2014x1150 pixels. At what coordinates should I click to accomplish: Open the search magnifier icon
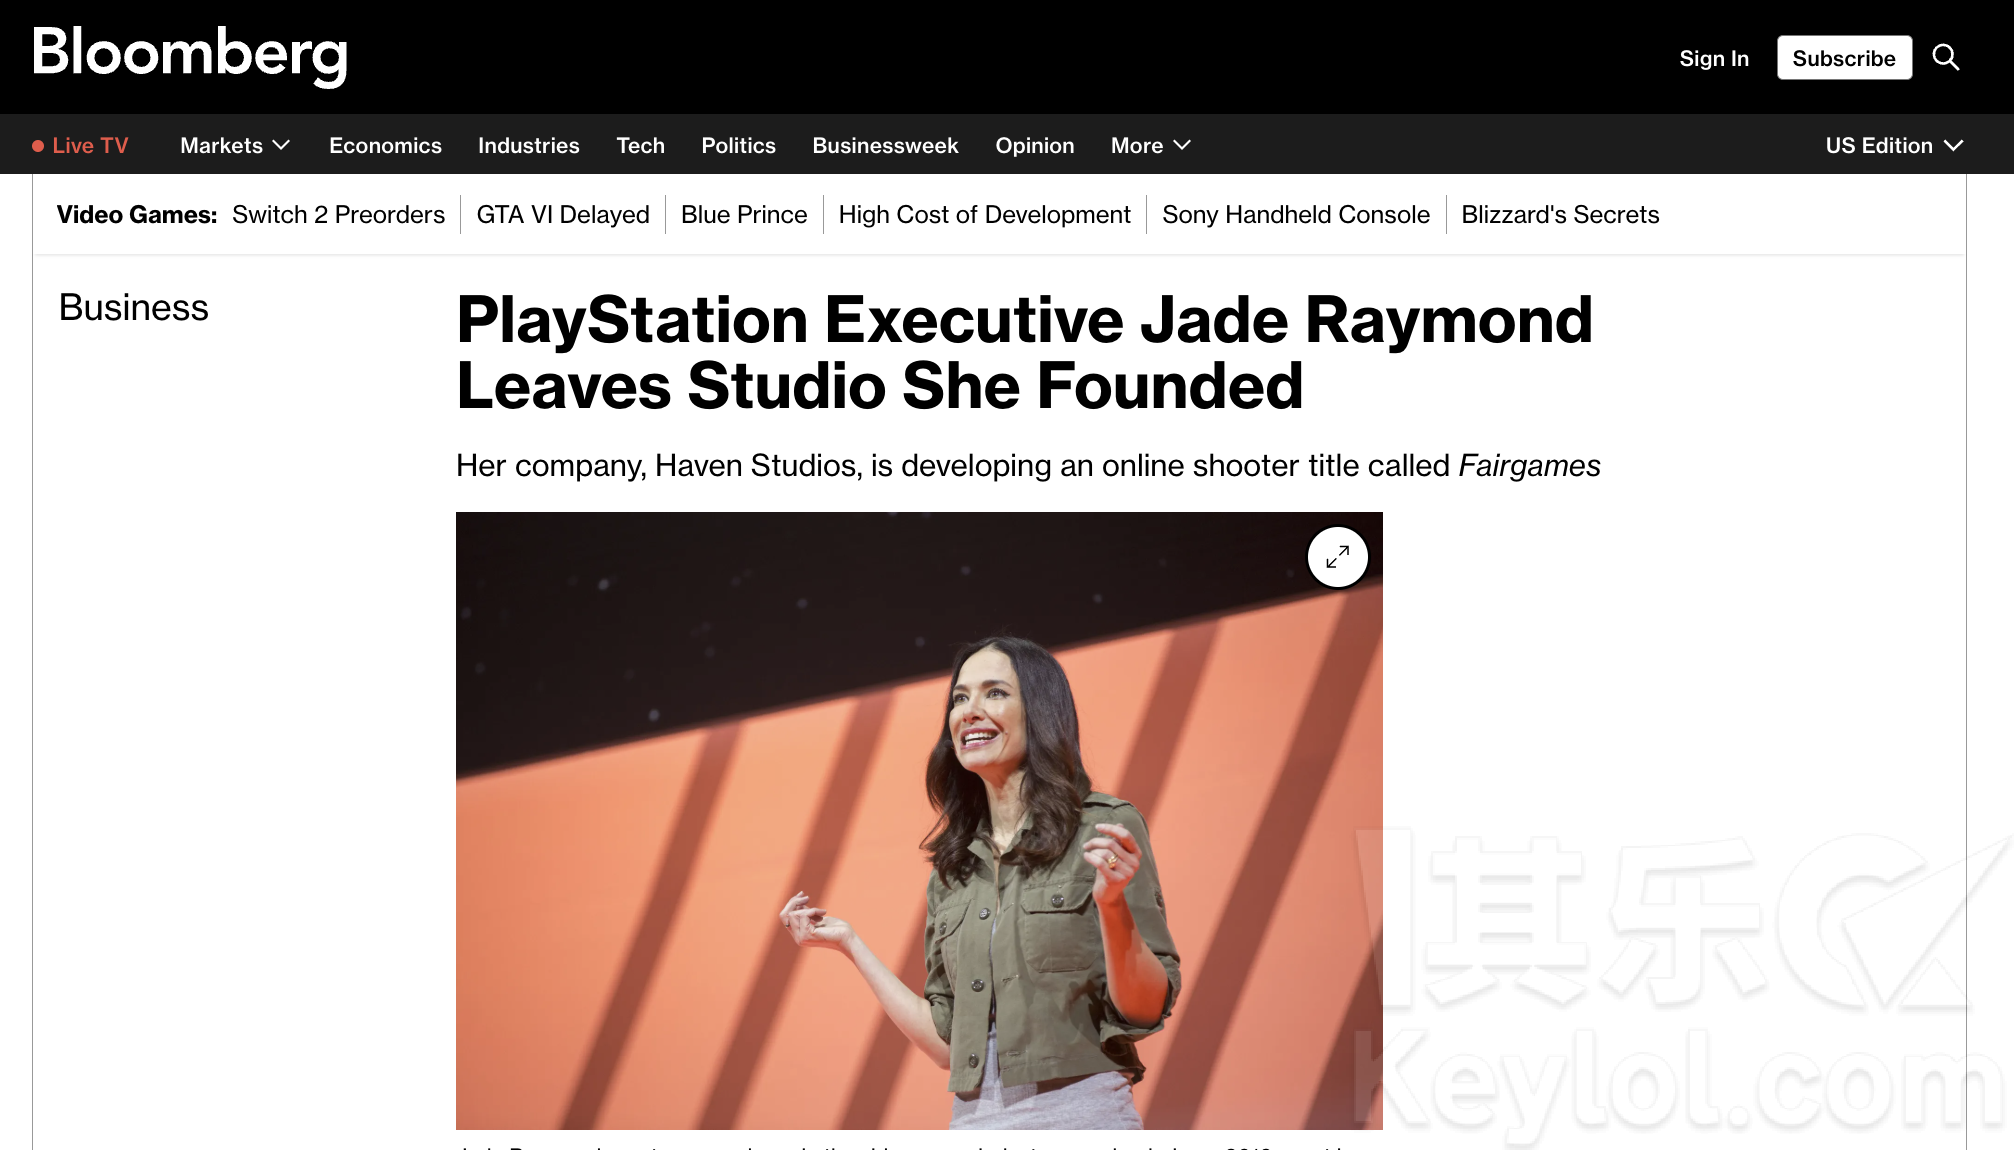(1946, 58)
